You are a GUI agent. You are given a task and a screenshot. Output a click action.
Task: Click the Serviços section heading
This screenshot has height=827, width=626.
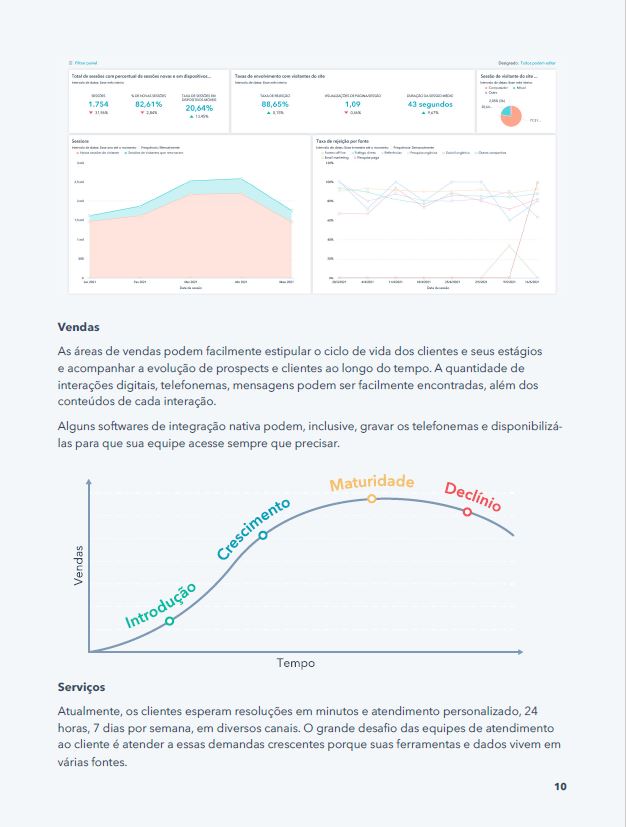pos(82,688)
